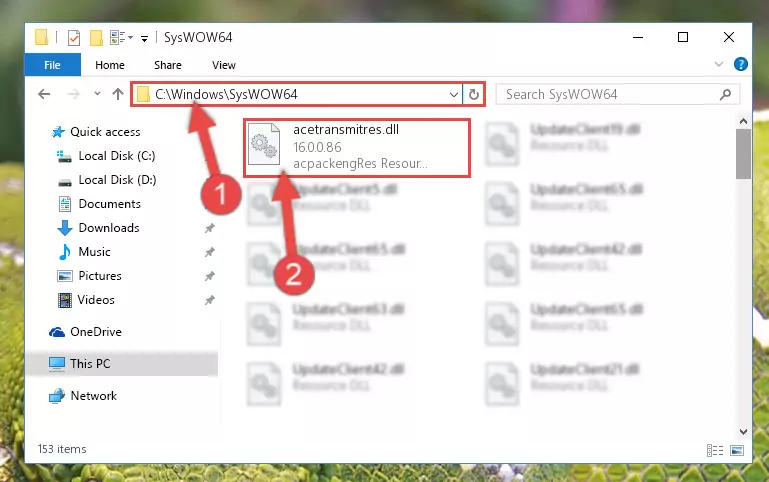
Task: Open Help with the question mark icon
Action: click(741, 64)
